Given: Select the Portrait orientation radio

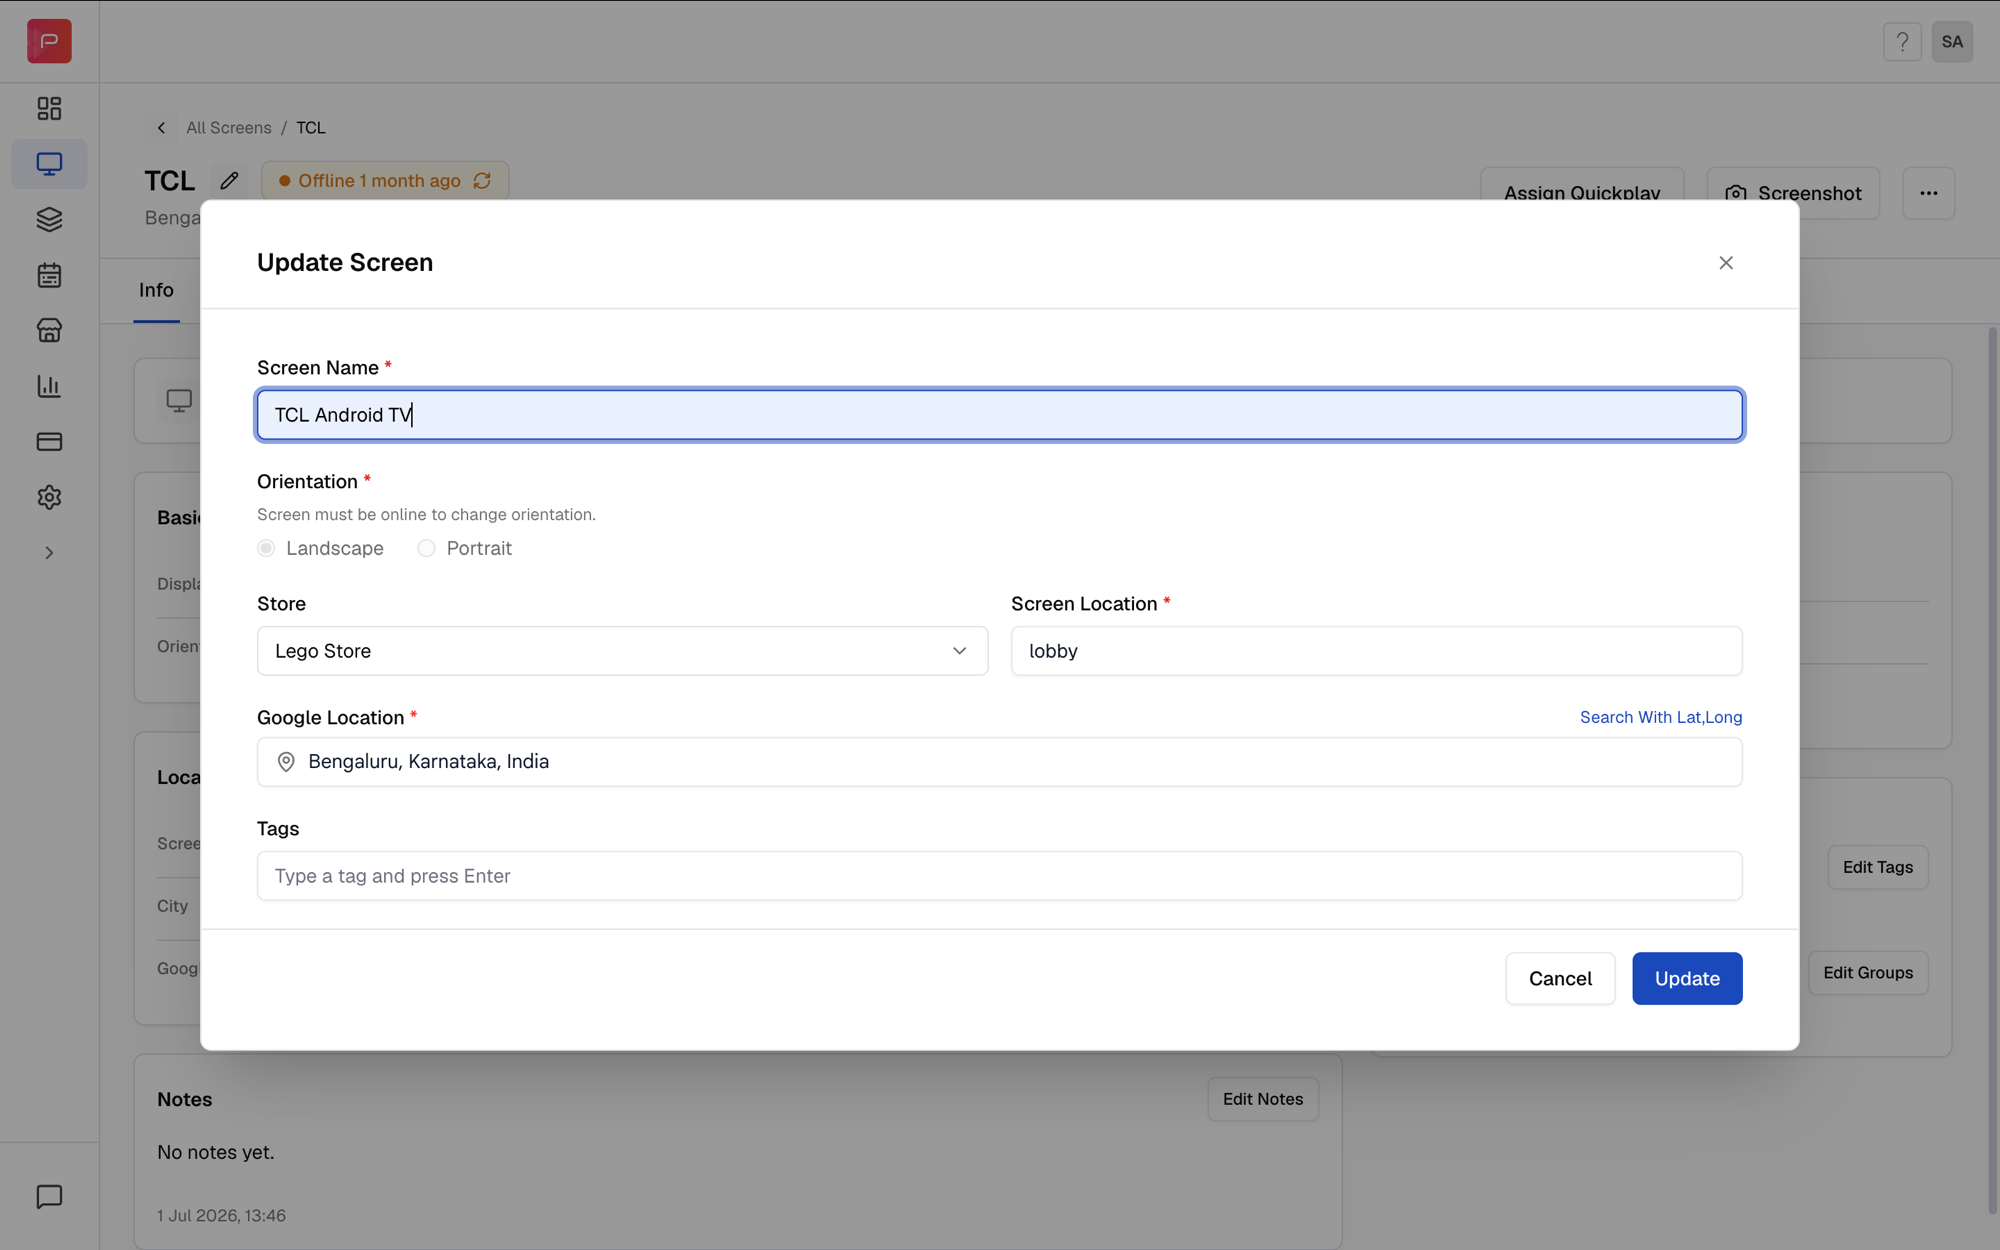Looking at the screenshot, I should point(426,548).
